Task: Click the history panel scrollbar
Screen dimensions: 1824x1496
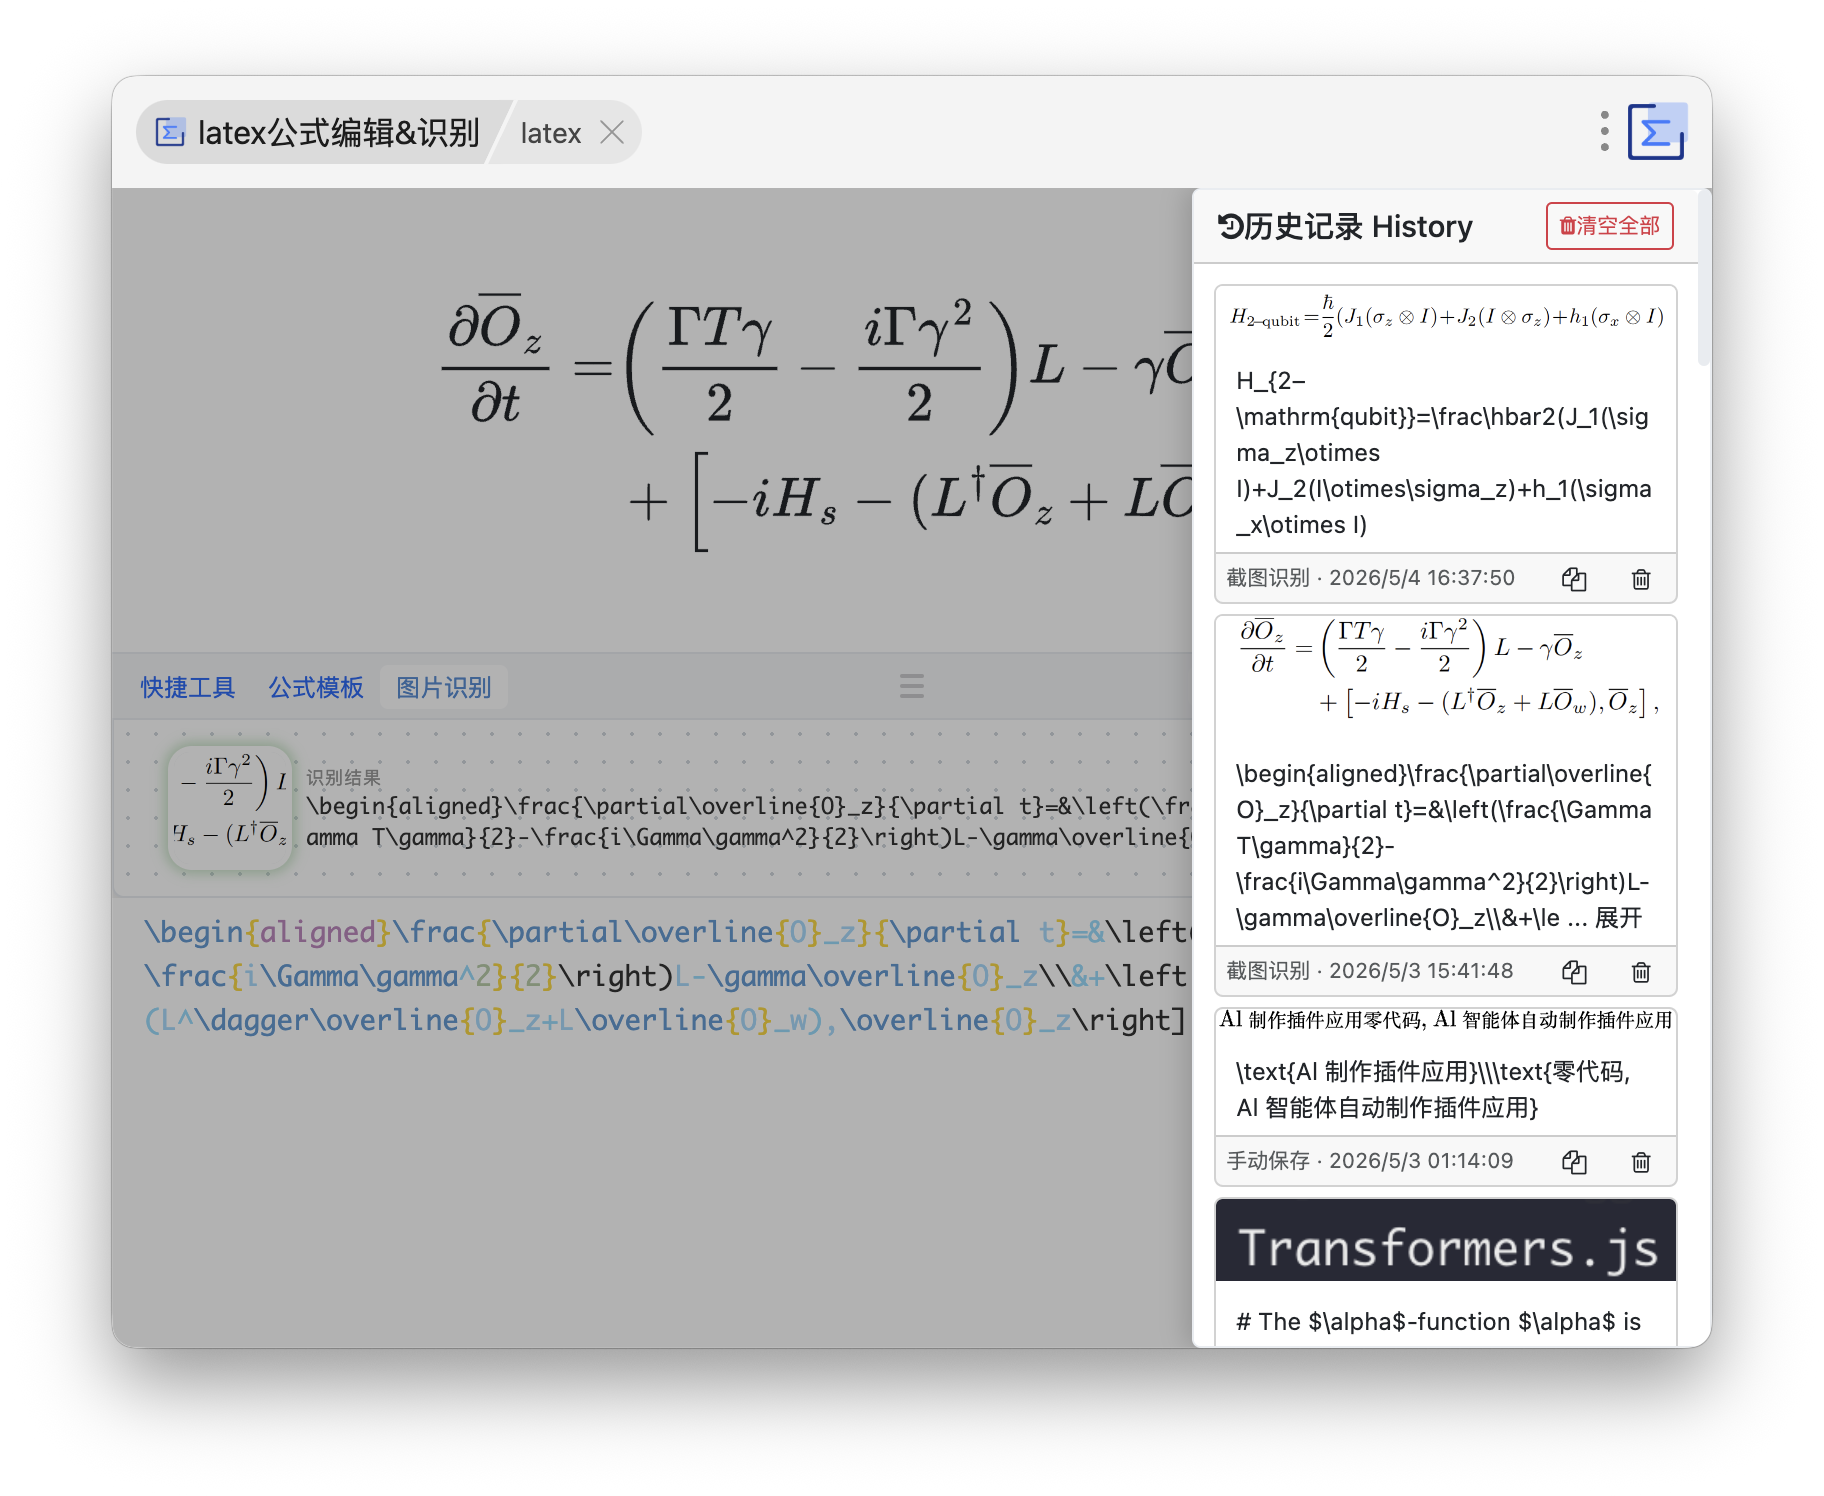Action: tap(1704, 280)
